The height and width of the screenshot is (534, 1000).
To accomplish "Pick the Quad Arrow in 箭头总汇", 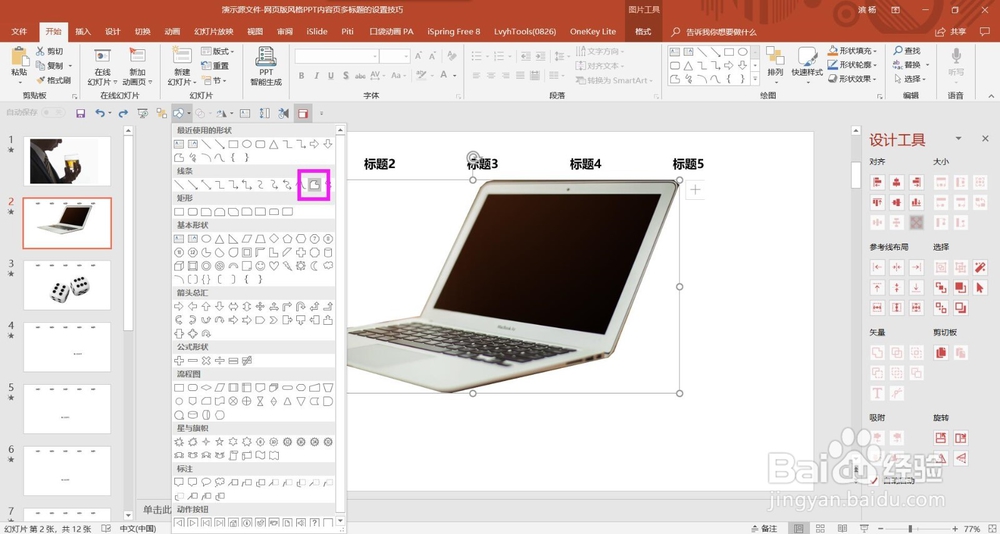I will point(260,306).
